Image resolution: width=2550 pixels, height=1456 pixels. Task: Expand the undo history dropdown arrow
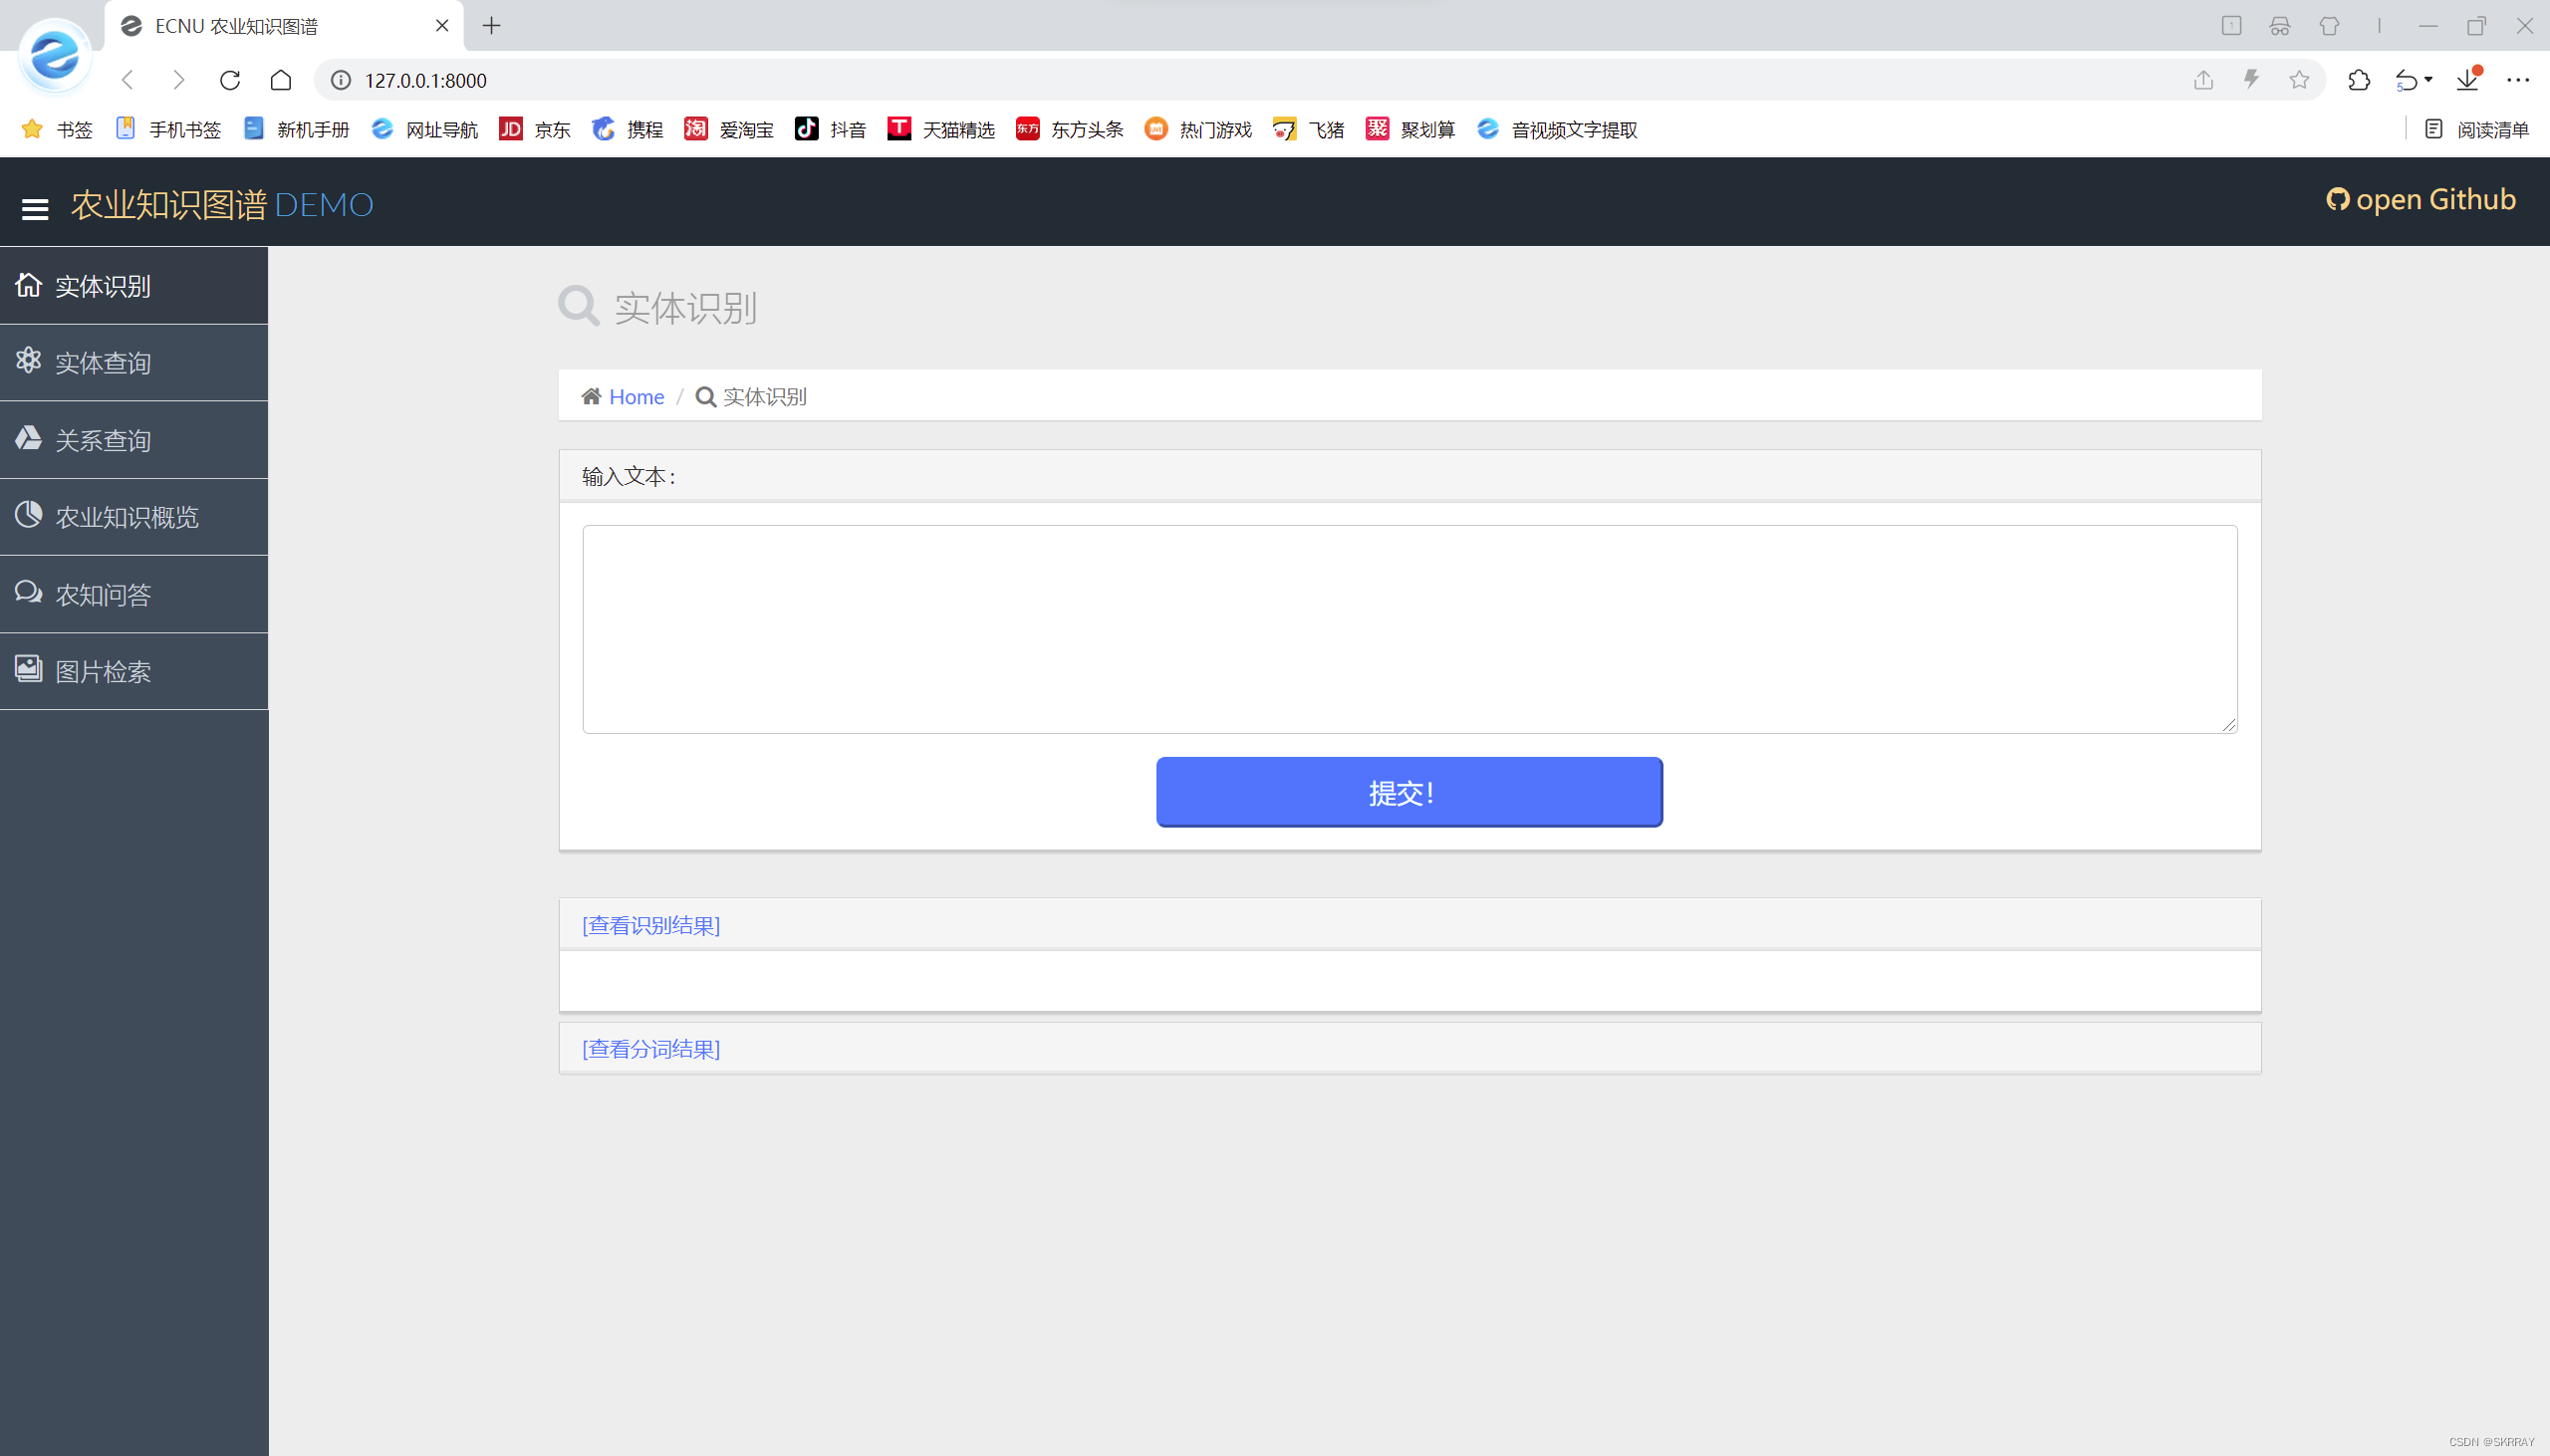pos(2429,80)
